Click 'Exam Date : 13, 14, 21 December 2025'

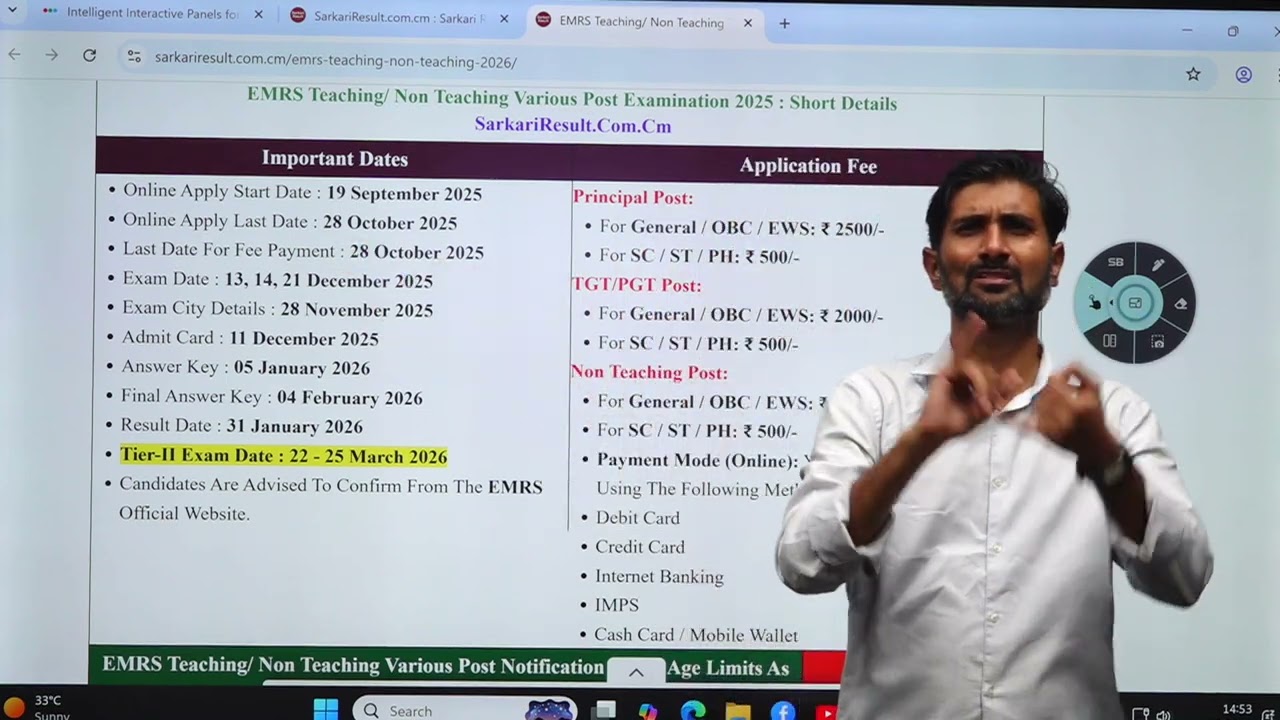pyautogui.click(x=278, y=280)
